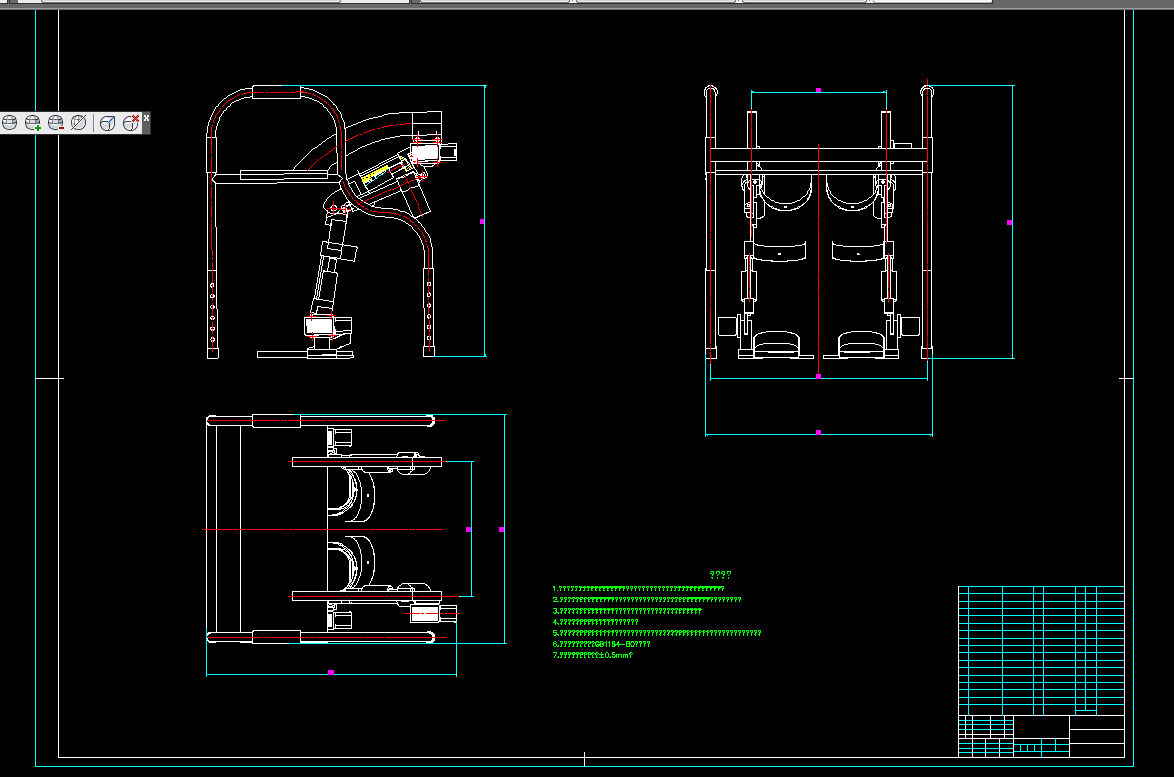Image resolution: width=1174 pixels, height=777 pixels.
Task: Click the yellow component in the side view
Action: pyautogui.click(x=375, y=175)
